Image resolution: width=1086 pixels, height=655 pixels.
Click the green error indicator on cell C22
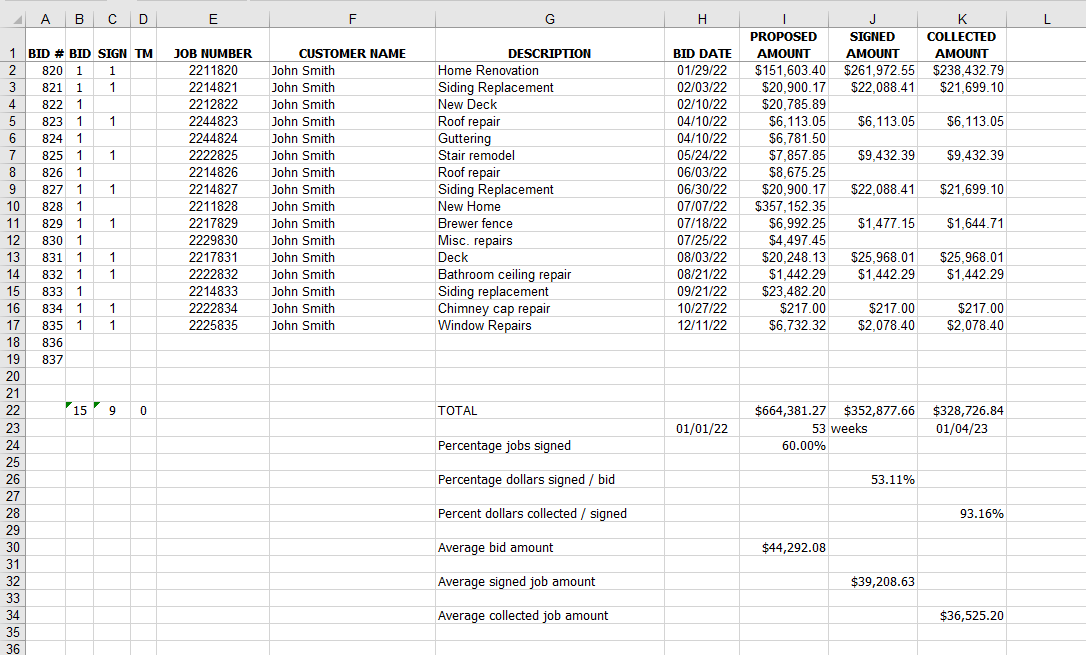(97, 405)
